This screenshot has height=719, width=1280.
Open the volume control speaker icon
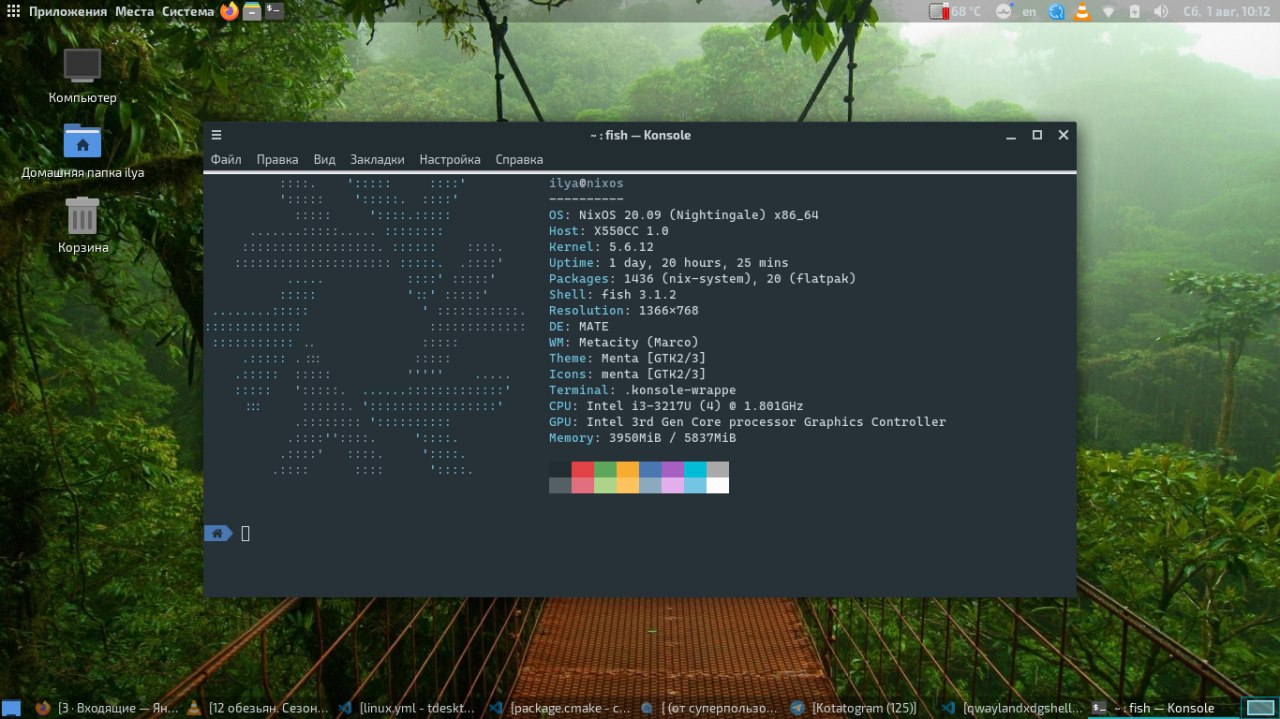tap(1161, 11)
